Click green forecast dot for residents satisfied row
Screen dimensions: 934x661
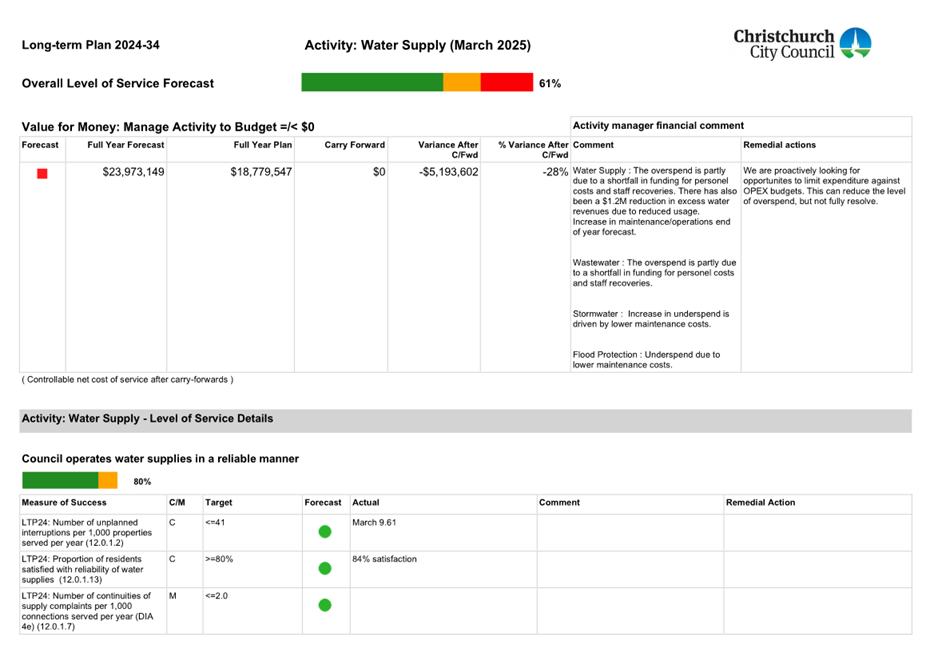click(x=325, y=569)
